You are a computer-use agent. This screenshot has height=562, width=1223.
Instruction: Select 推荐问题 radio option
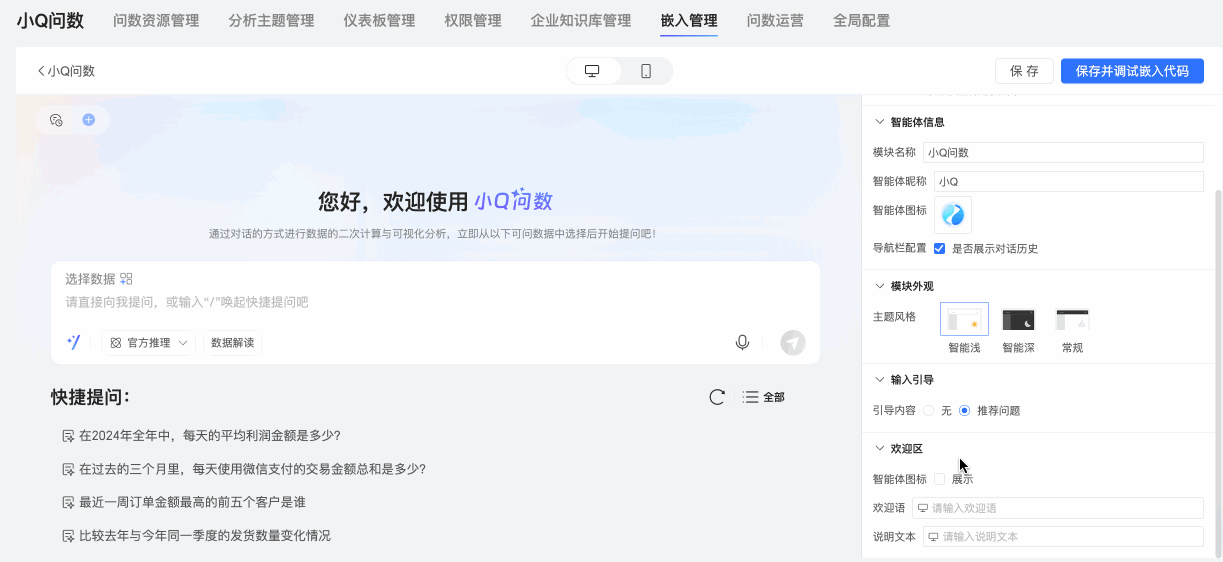[964, 410]
